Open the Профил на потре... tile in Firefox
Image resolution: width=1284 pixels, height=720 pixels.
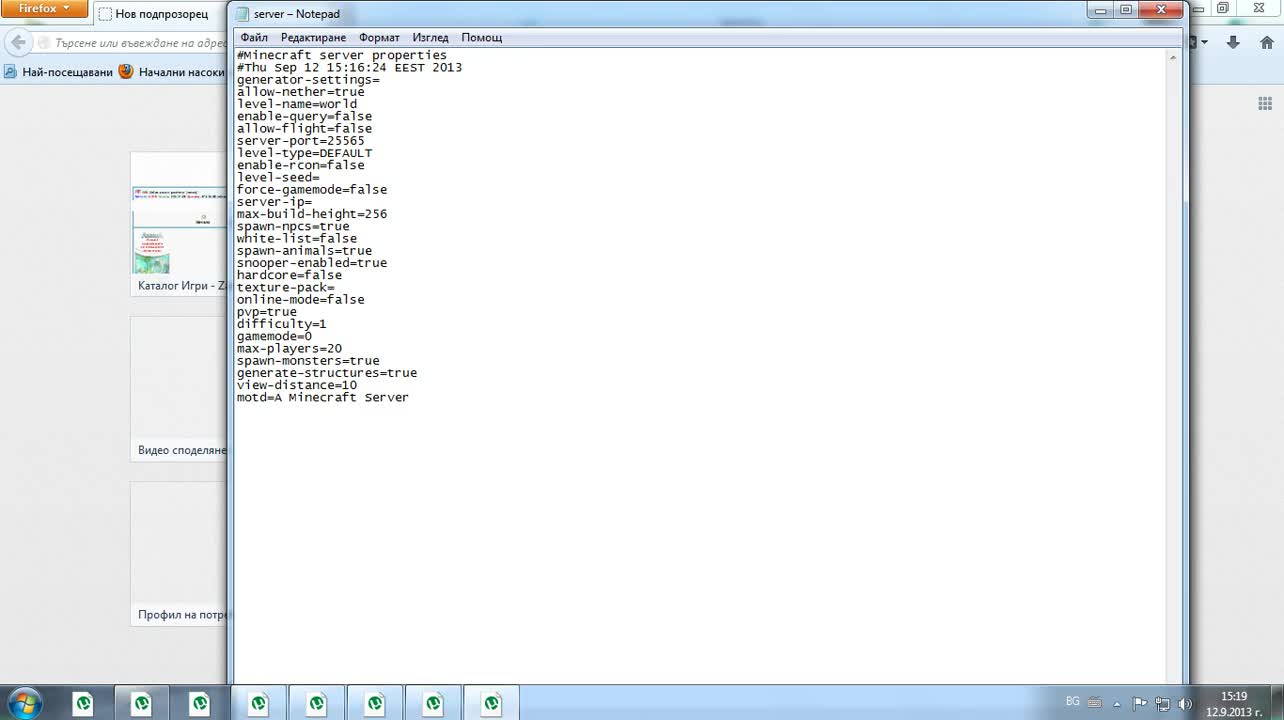point(179,554)
